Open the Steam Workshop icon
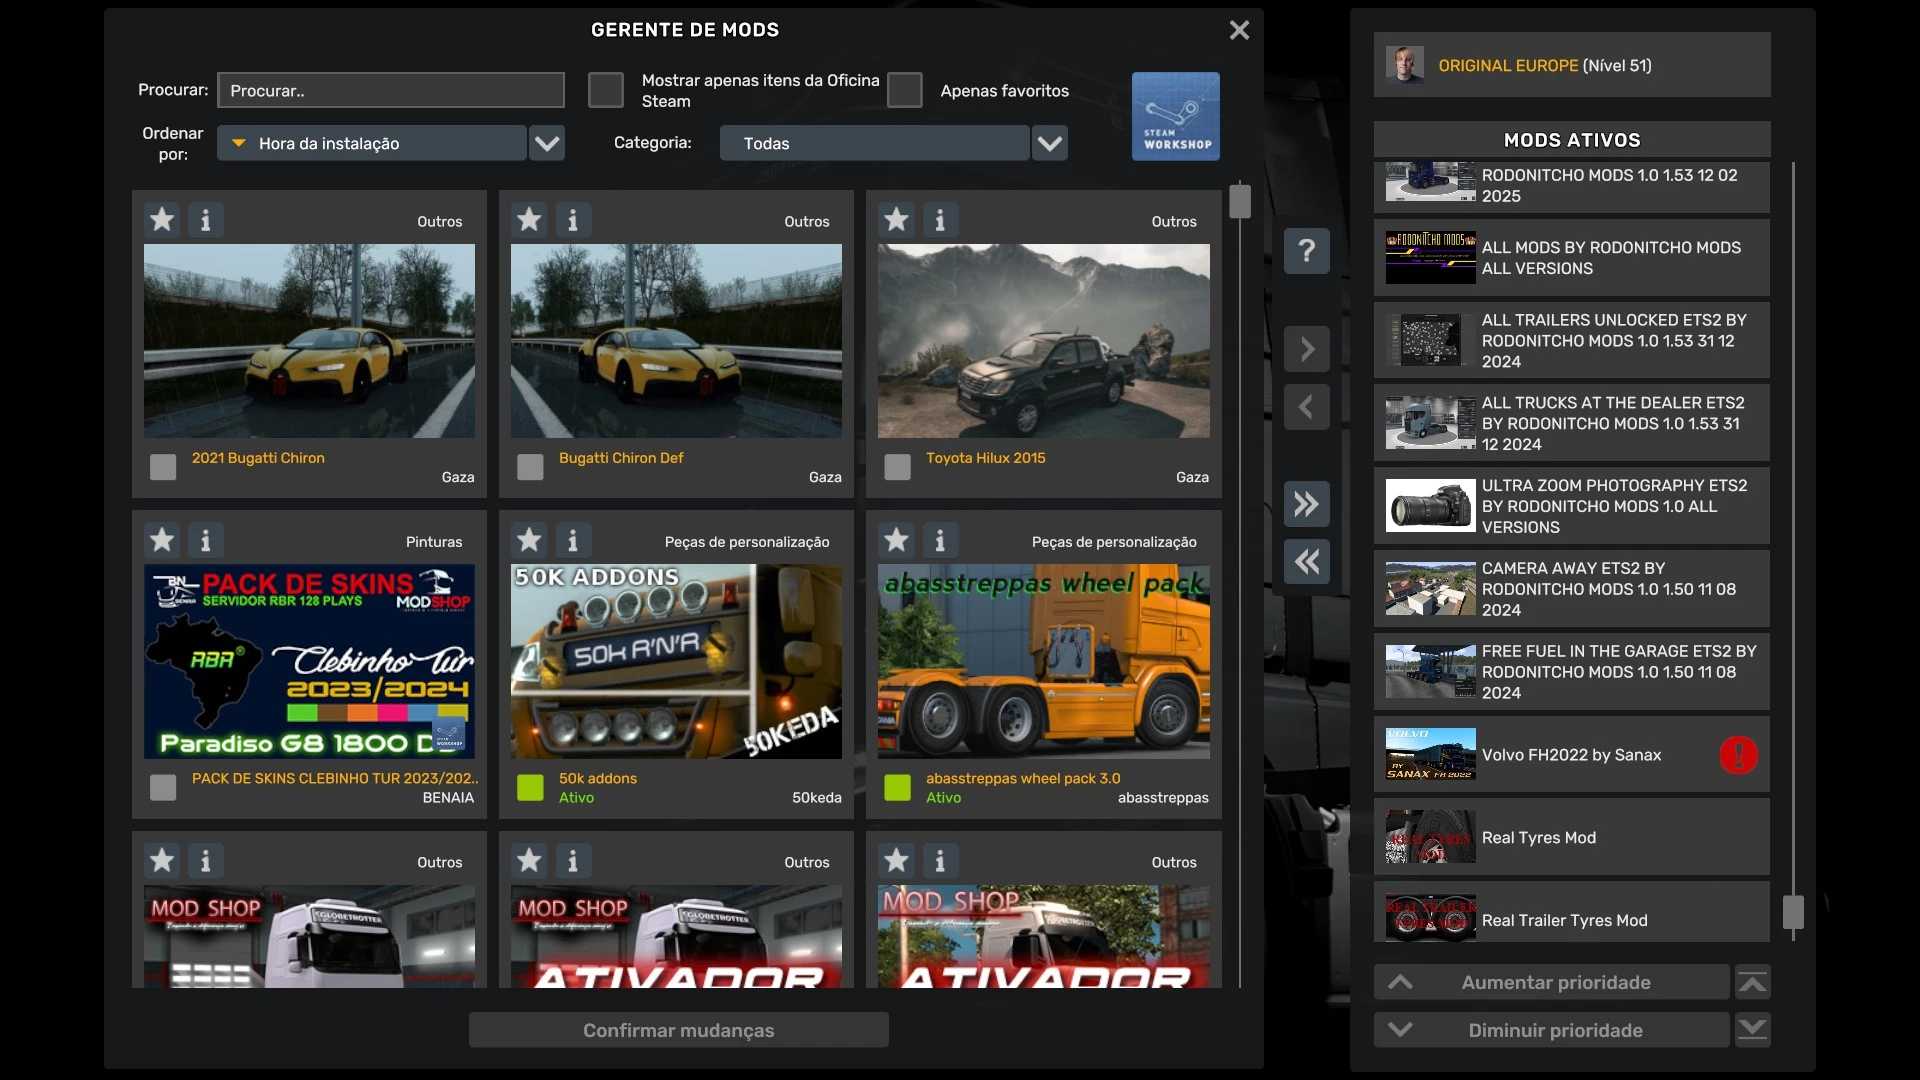 point(1175,116)
